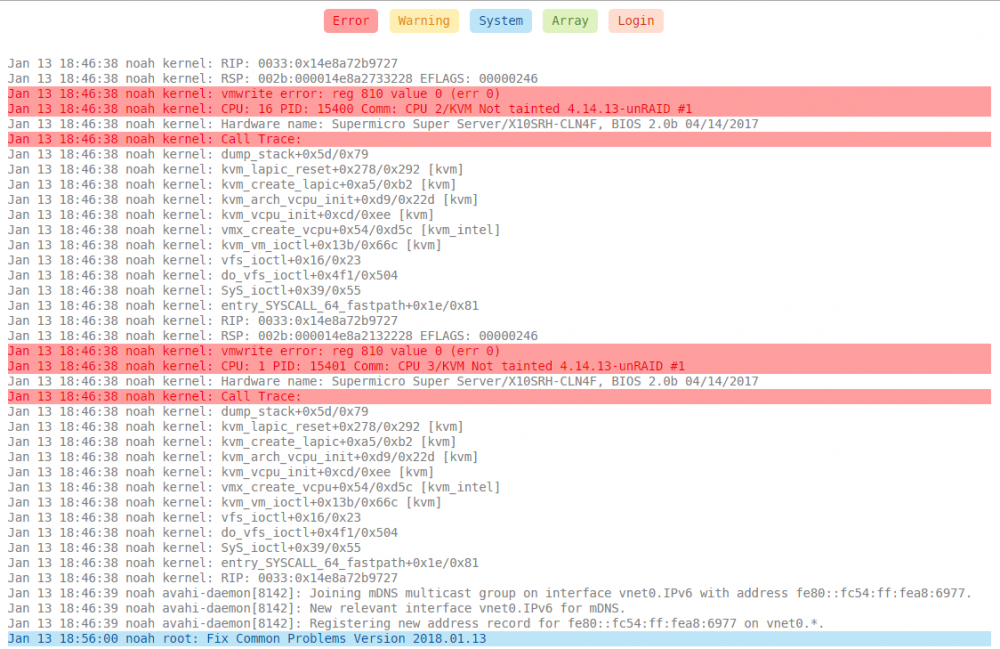1000x649 pixels.
Task: Select the Array filter button
Action: coord(570,20)
